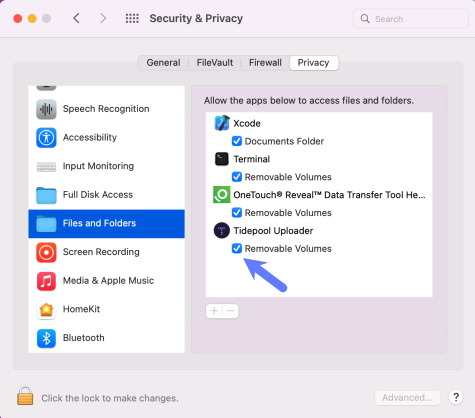Screen dimensions: 475x418
Task: Select HomeKit in the sidebar
Action: [x=107, y=309]
